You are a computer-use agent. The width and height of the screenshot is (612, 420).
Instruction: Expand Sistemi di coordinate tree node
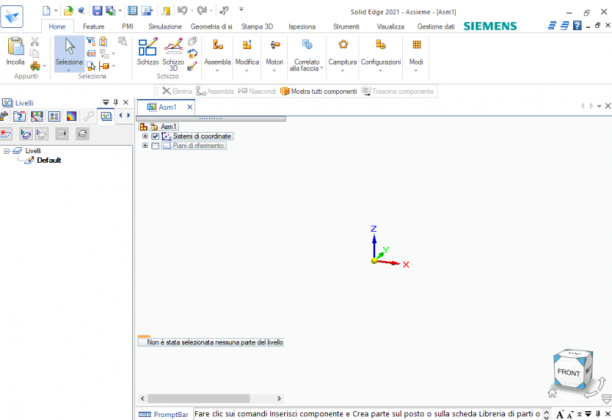tap(145, 136)
